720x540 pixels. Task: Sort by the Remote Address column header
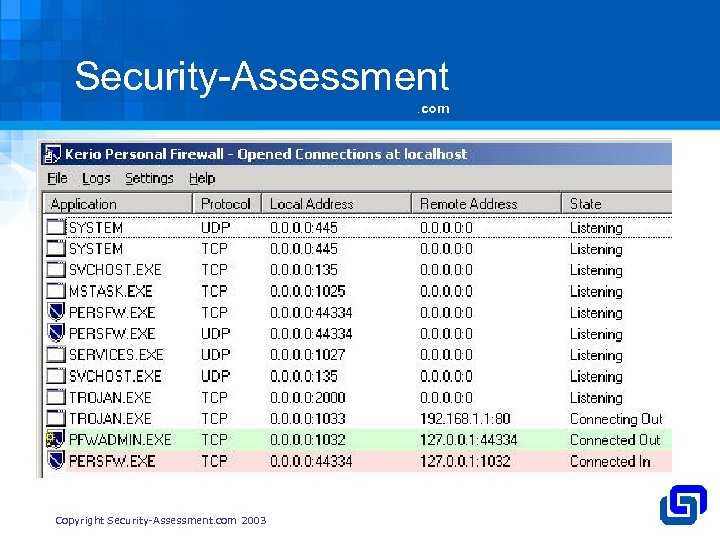[x=486, y=203]
